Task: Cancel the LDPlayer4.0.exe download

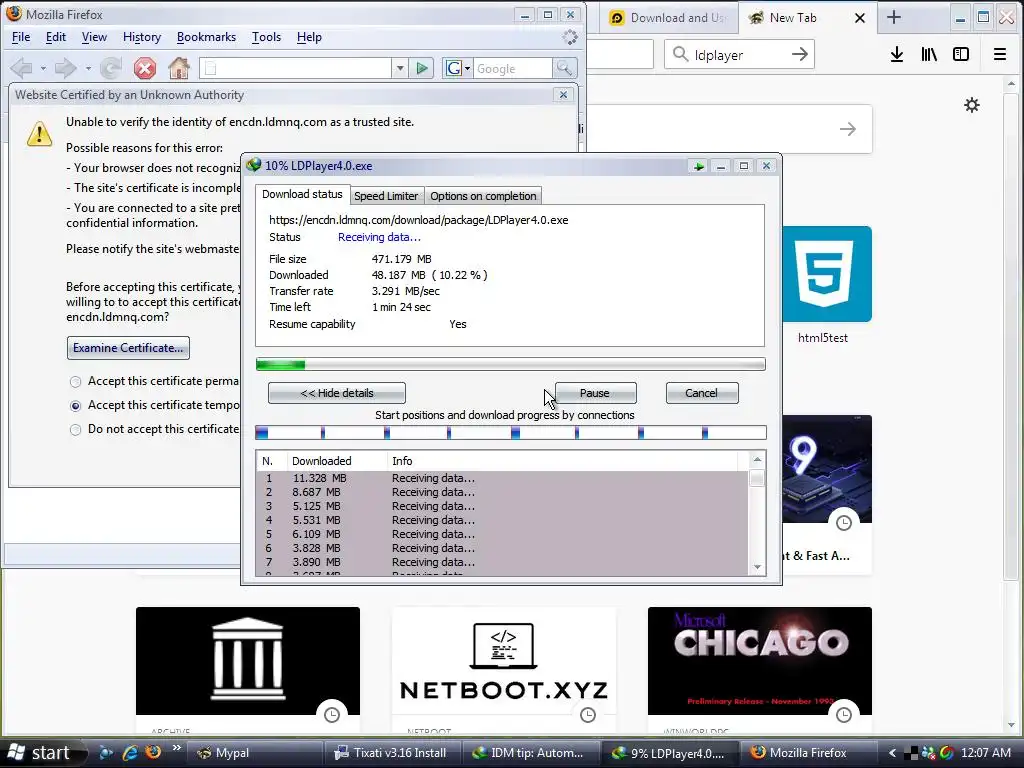Action: (x=701, y=393)
